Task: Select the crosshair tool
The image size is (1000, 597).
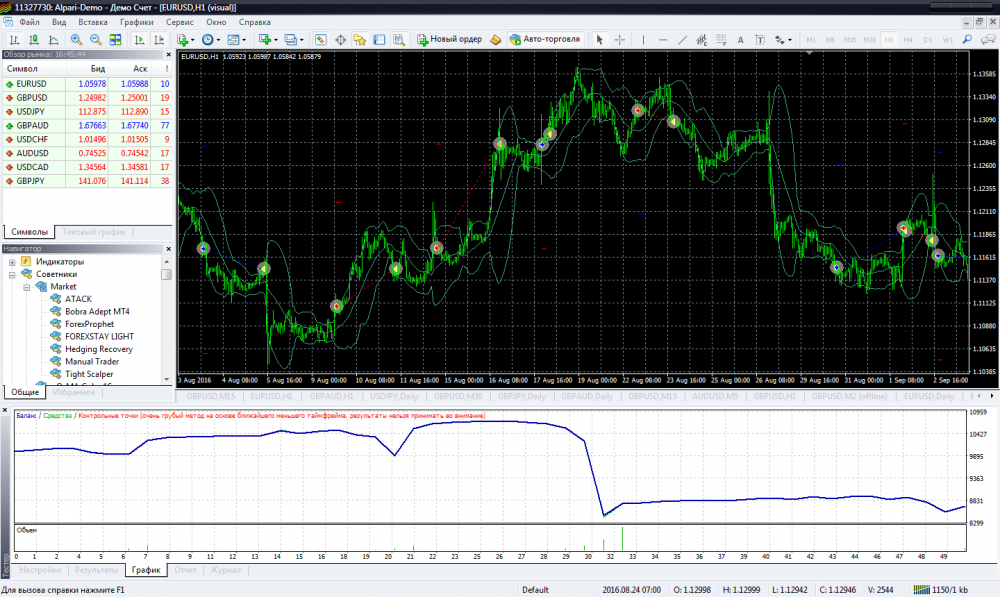Action: [619, 40]
